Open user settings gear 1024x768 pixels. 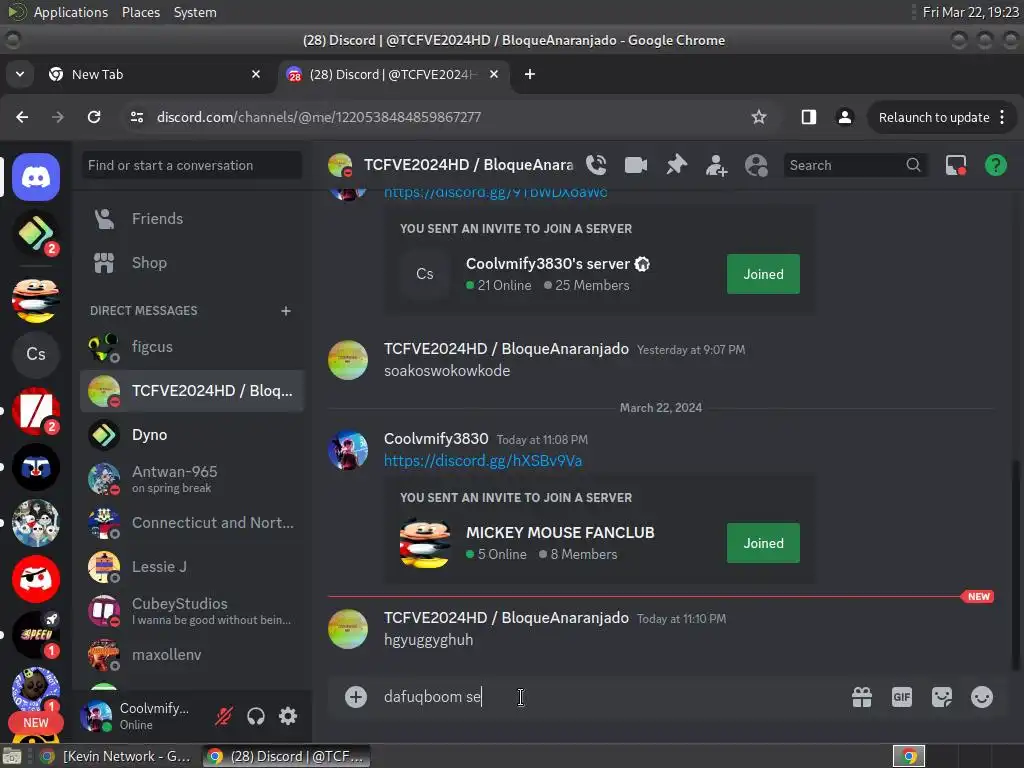tap(288, 716)
